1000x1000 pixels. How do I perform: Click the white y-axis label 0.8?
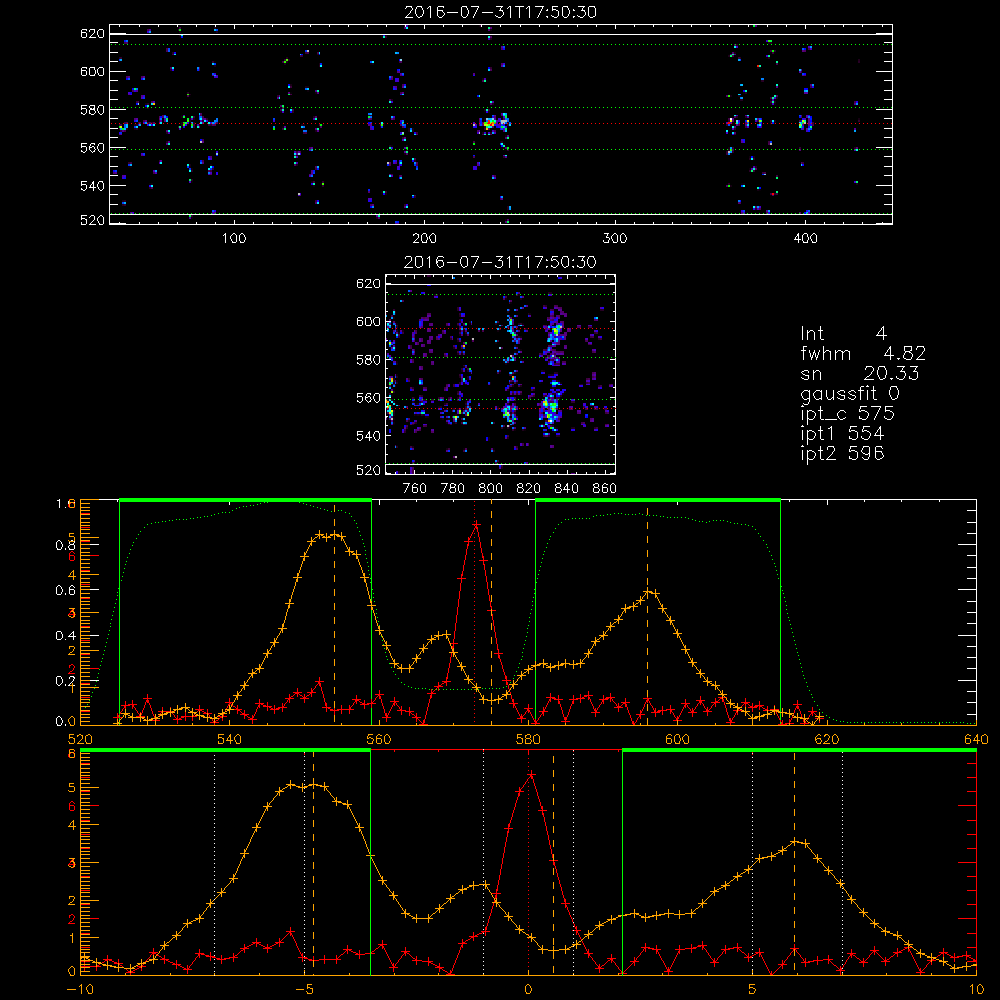(66, 545)
